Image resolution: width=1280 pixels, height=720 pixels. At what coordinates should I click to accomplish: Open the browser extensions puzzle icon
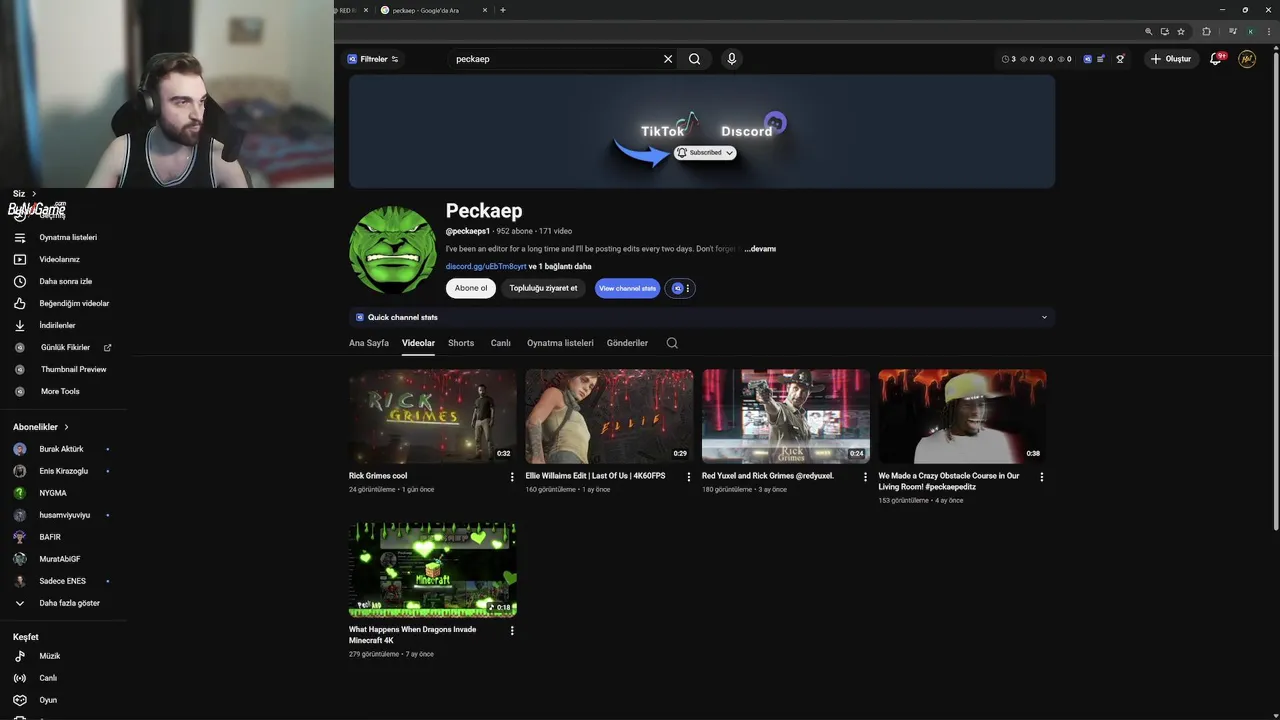click(x=1206, y=31)
